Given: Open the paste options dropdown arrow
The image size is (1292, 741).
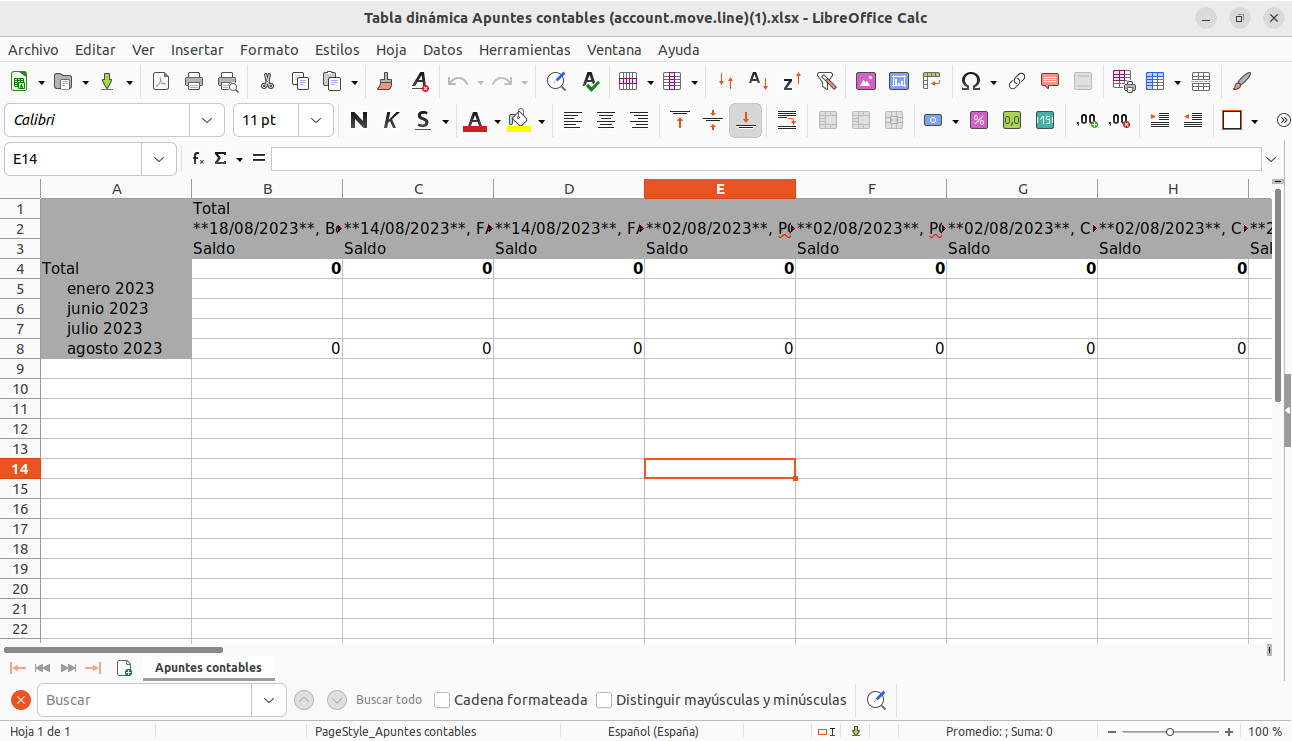Looking at the screenshot, I should coord(355,82).
